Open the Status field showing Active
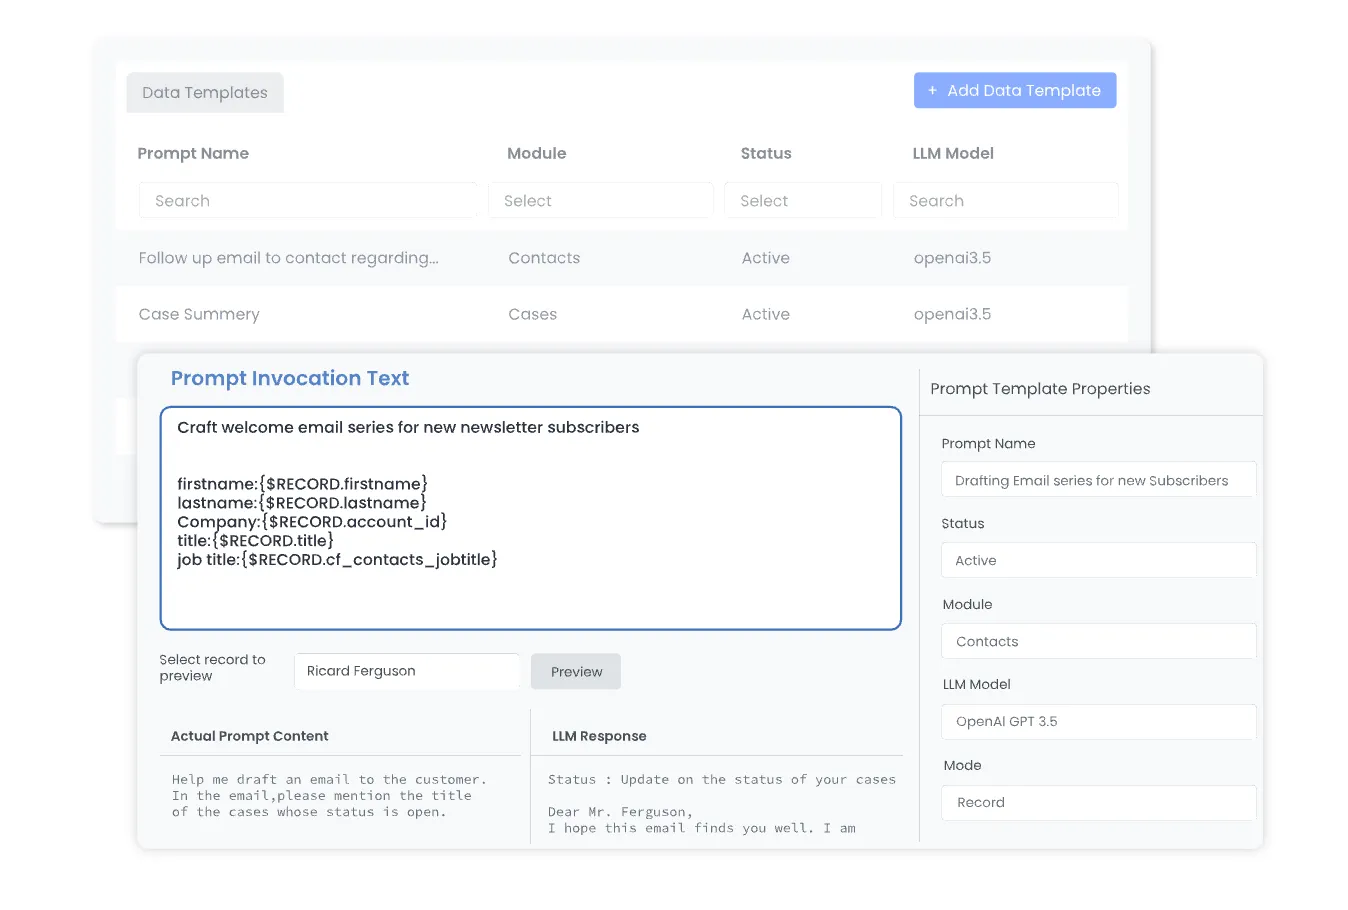1348x910 pixels. point(1099,560)
